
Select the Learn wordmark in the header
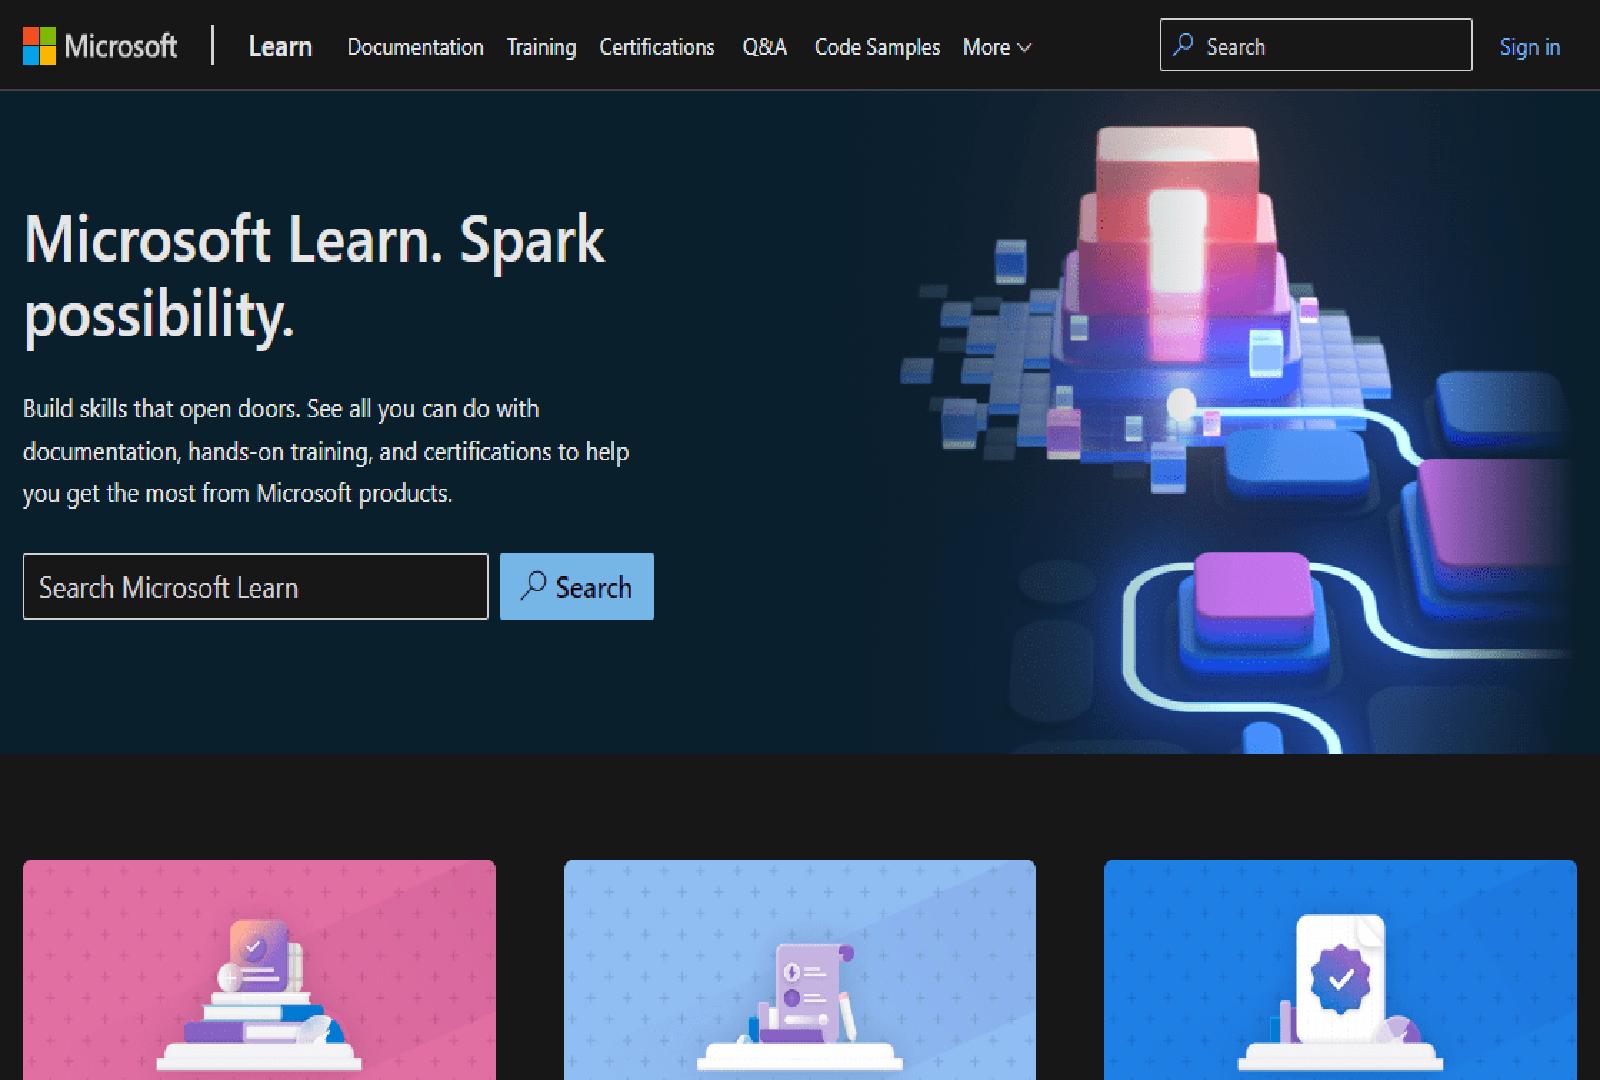pyautogui.click(x=280, y=46)
